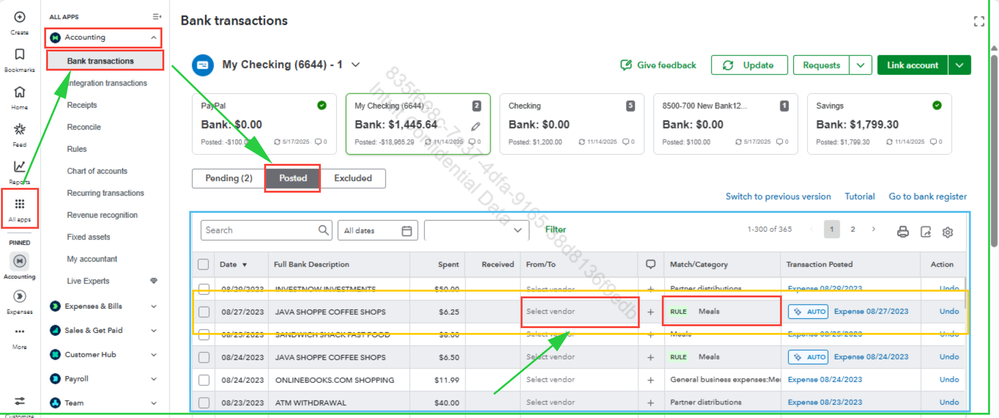The image size is (999, 418).
Task: Sort by the Date column header
Action: [233, 264]
